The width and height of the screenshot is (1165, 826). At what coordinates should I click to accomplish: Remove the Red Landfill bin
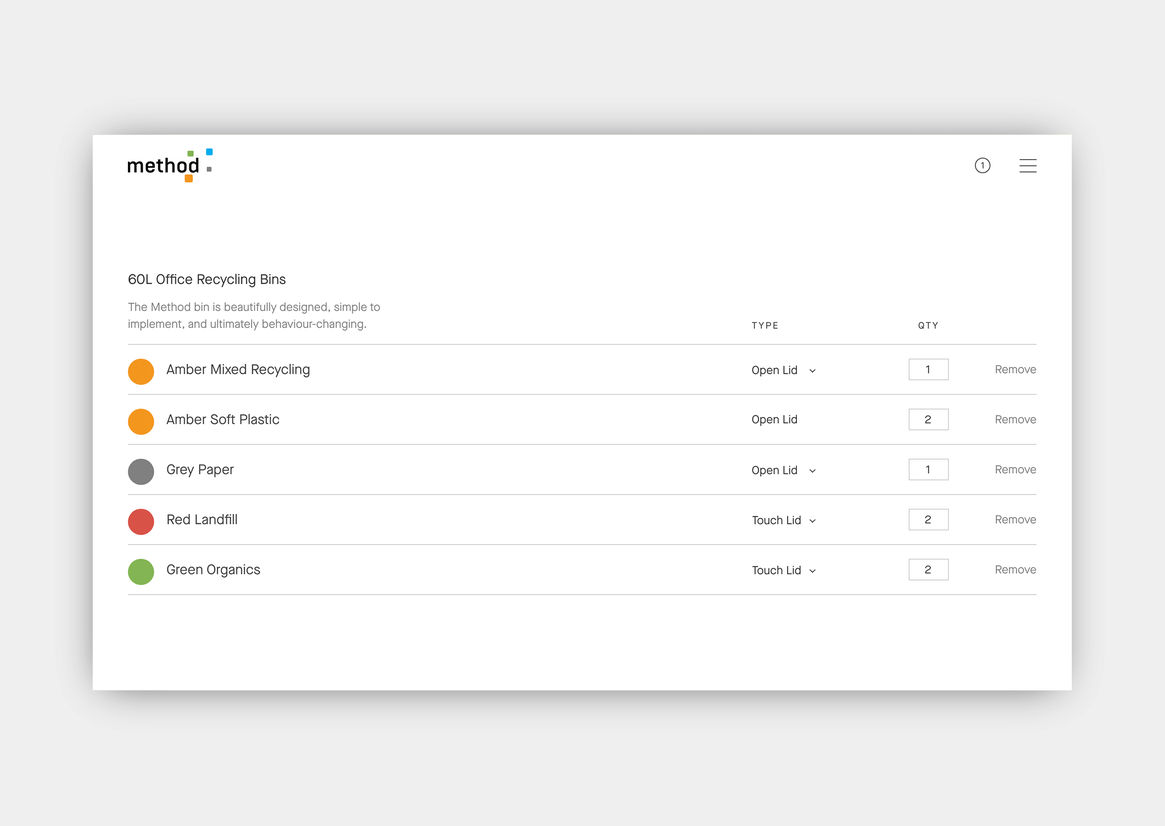coord(1015,520)
